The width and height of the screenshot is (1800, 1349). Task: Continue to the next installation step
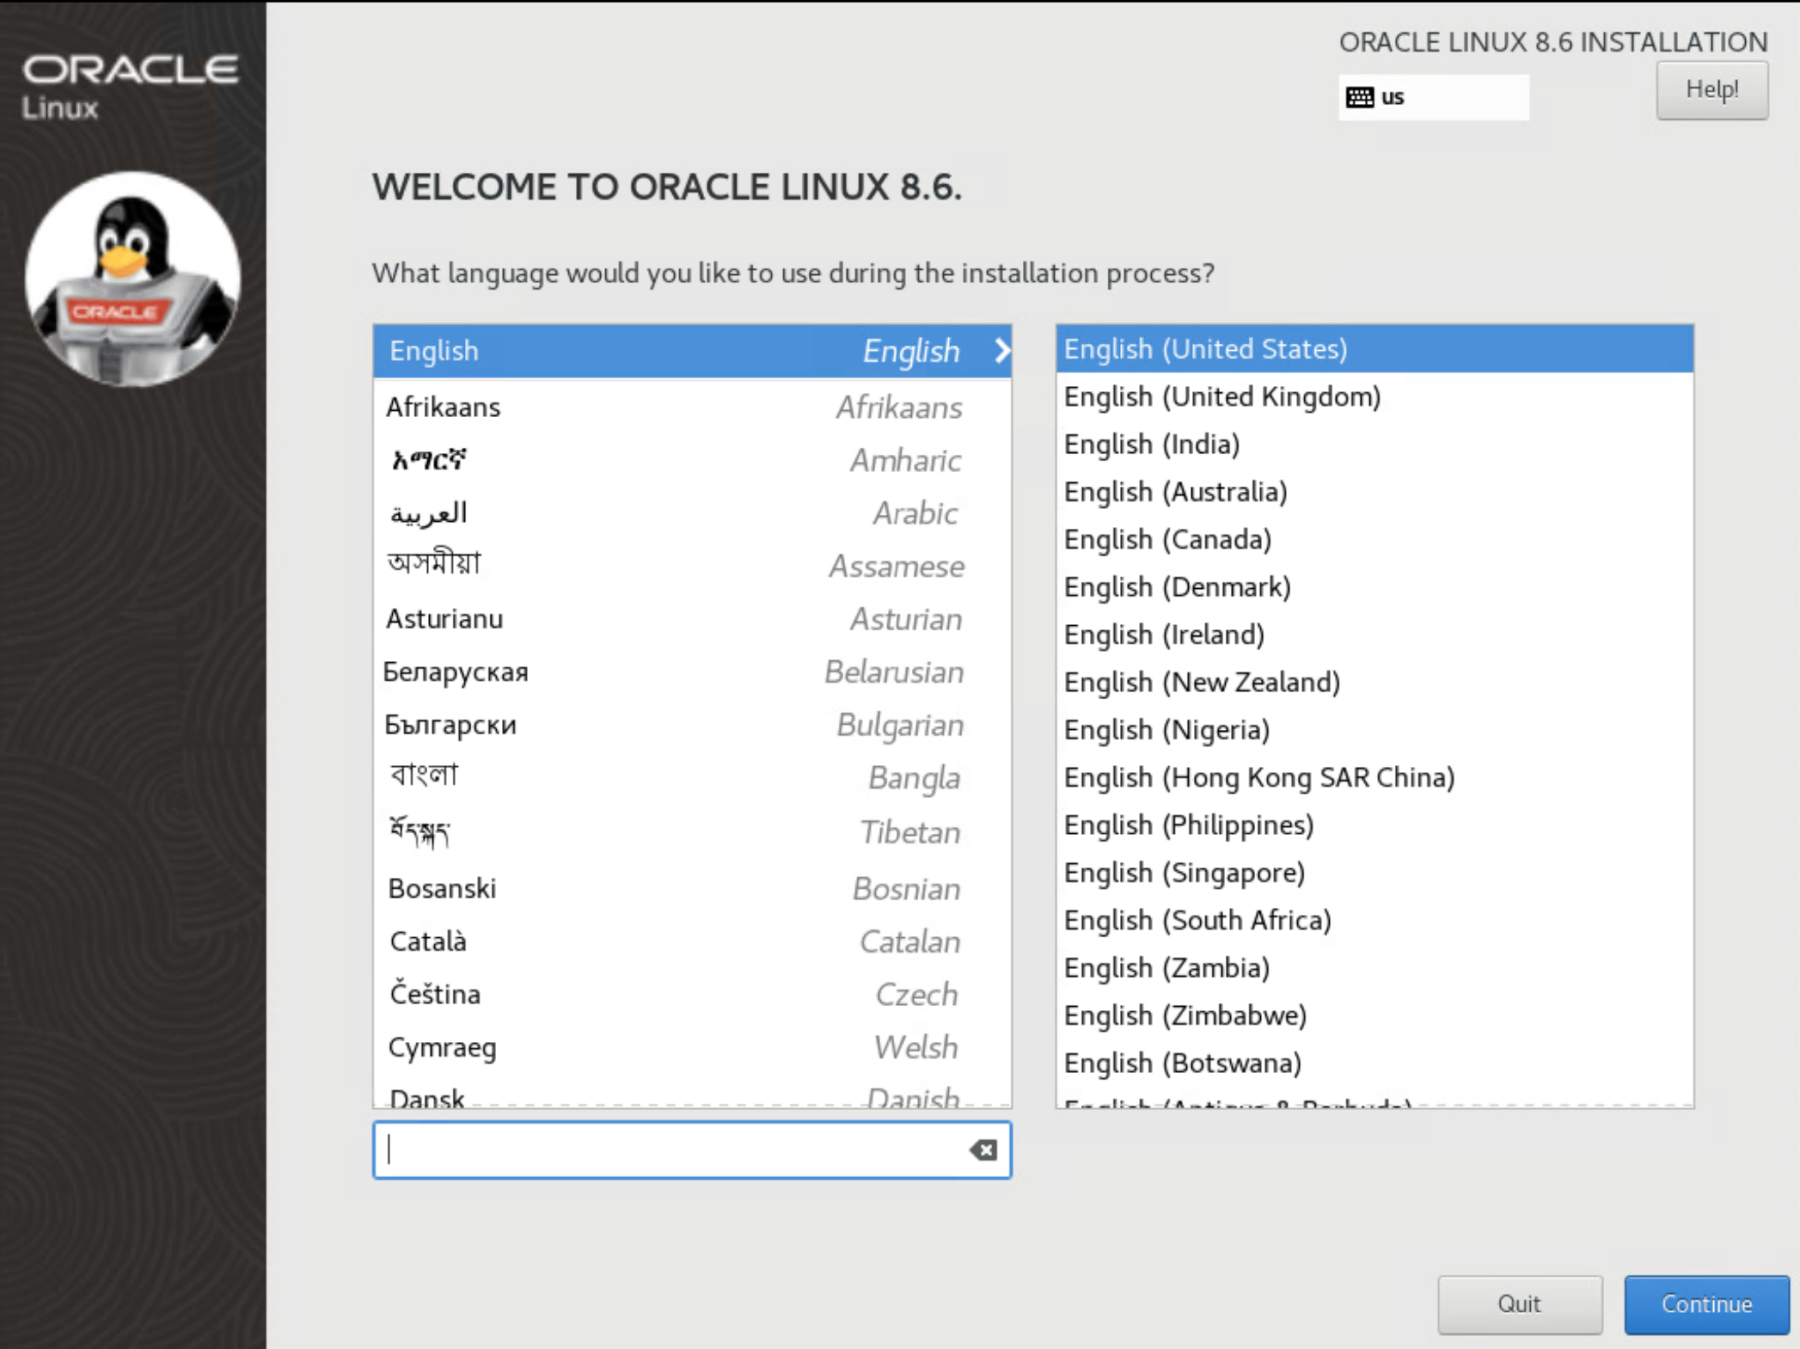[x=1706, y=1304]
